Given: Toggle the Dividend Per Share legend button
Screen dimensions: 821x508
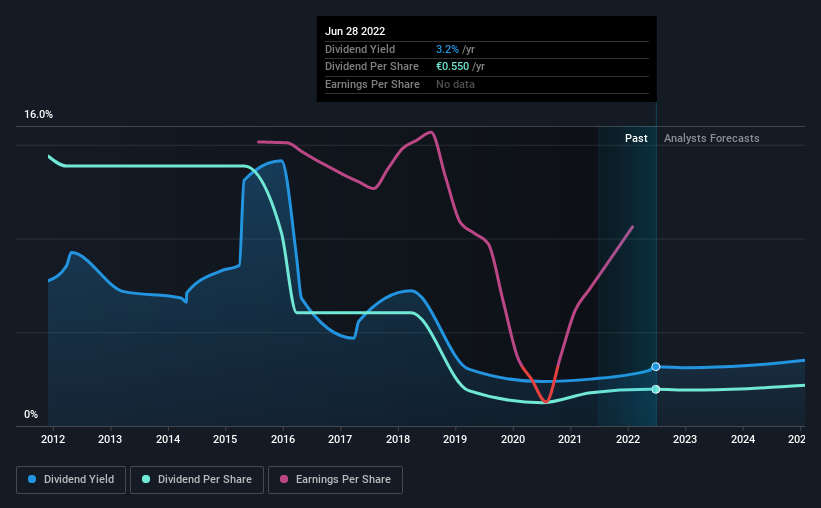Looking at the screenshot, I should (197, 480).
